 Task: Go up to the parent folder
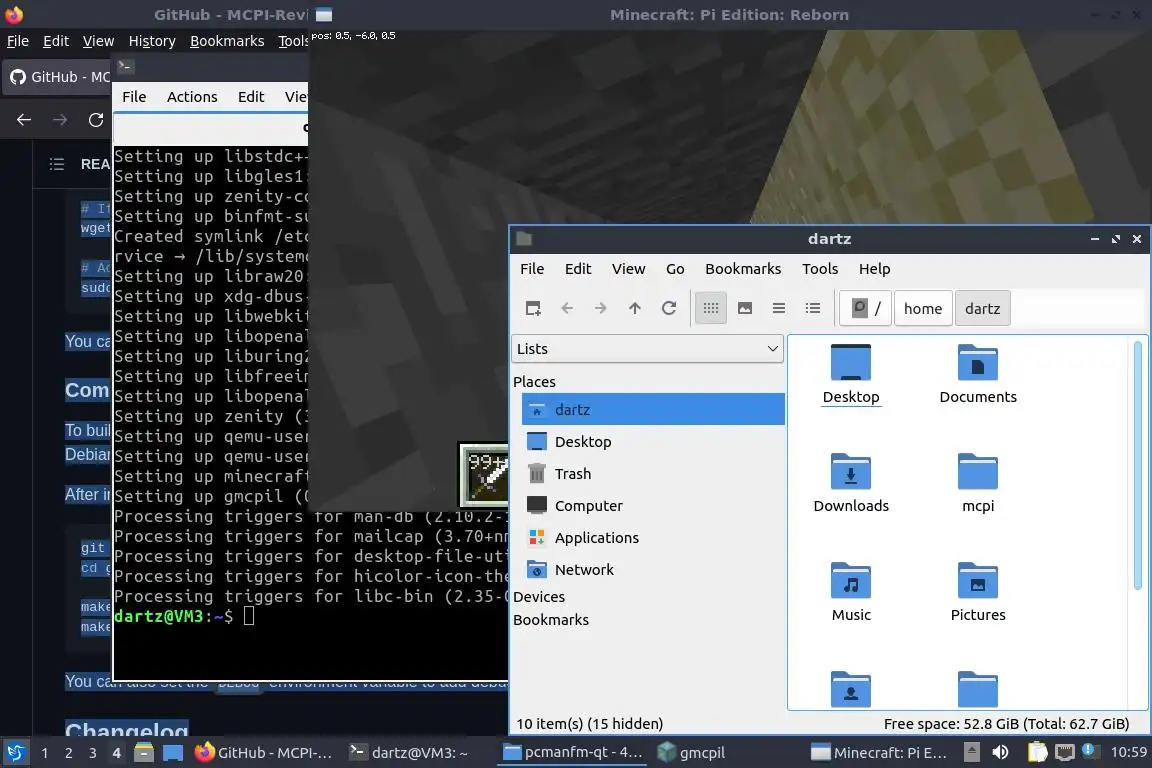coord(635,308)
